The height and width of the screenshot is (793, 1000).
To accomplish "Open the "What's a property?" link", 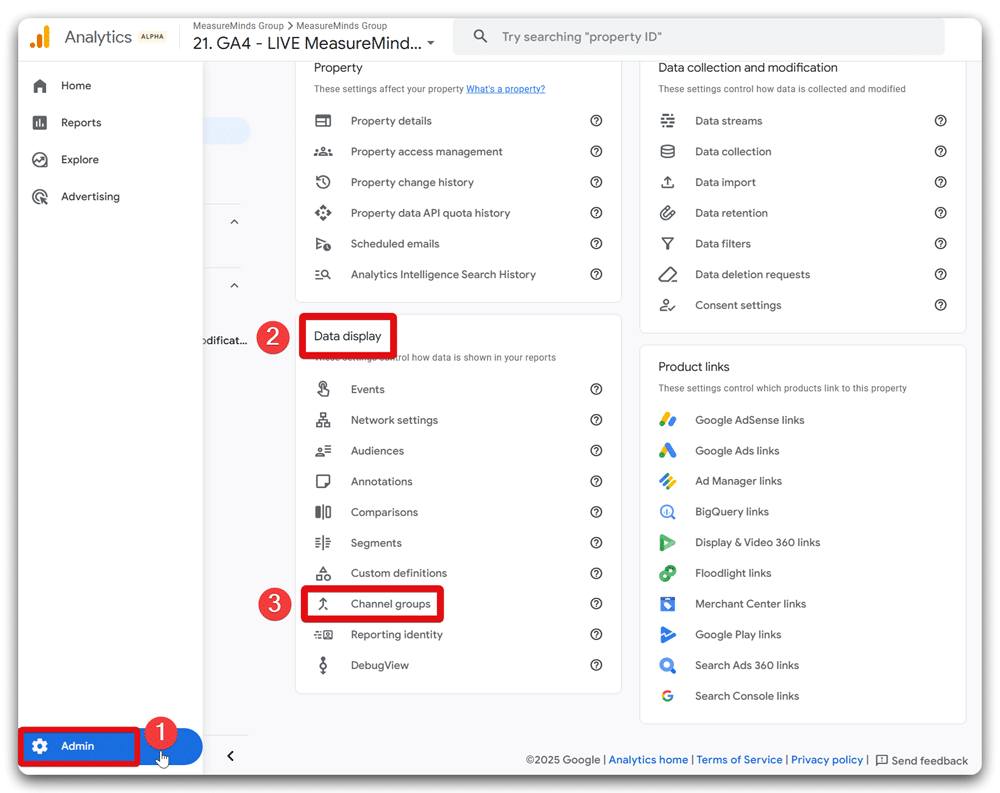I will coord(505,89).
